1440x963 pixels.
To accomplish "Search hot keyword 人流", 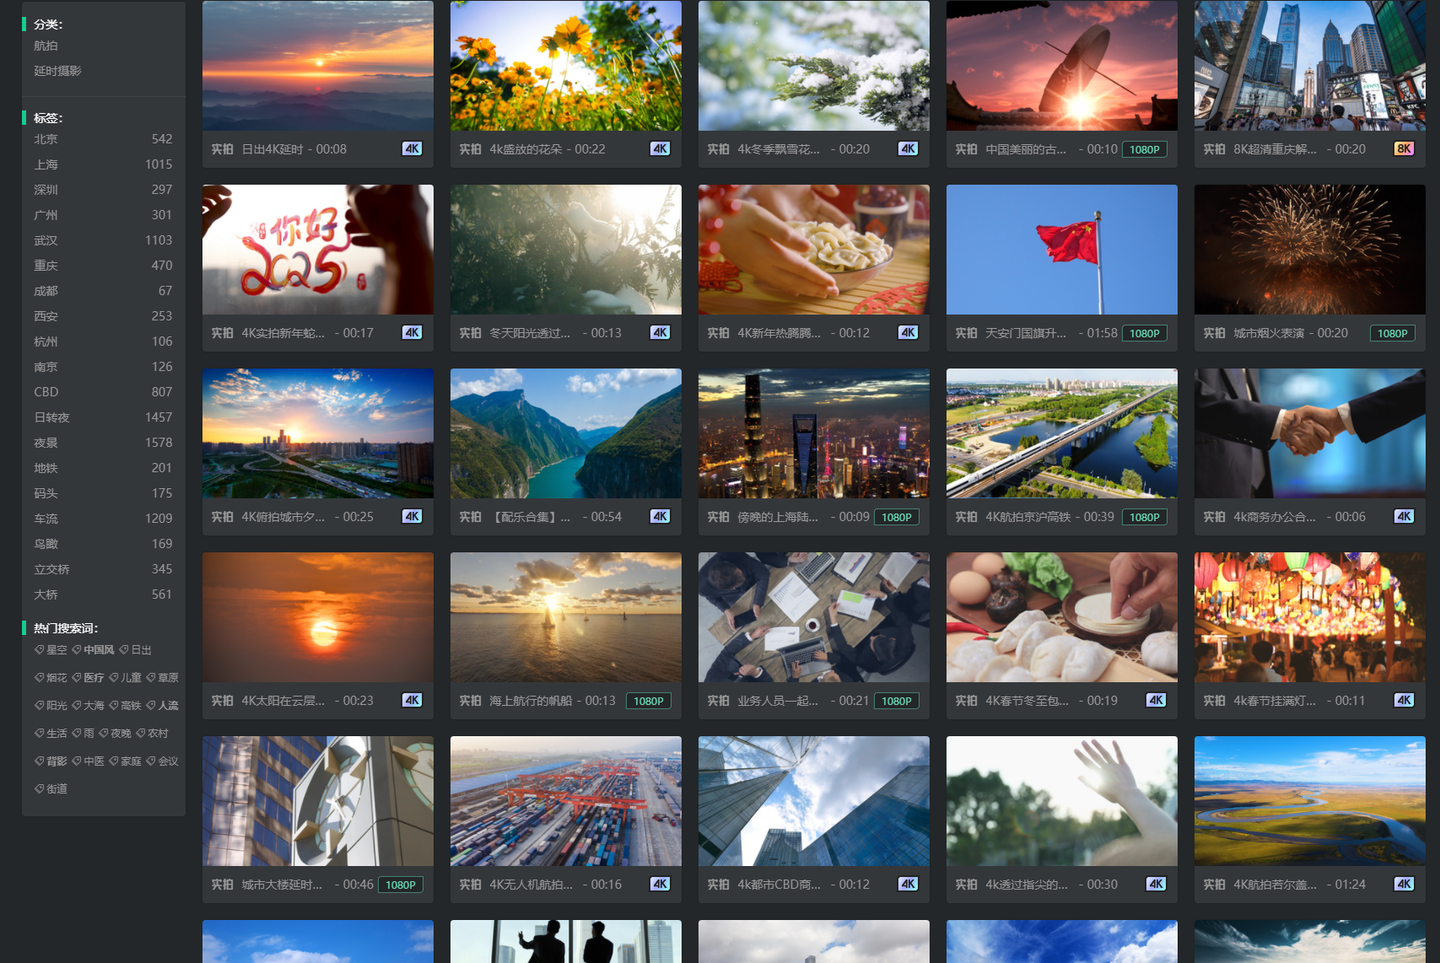I will (162, 706).
